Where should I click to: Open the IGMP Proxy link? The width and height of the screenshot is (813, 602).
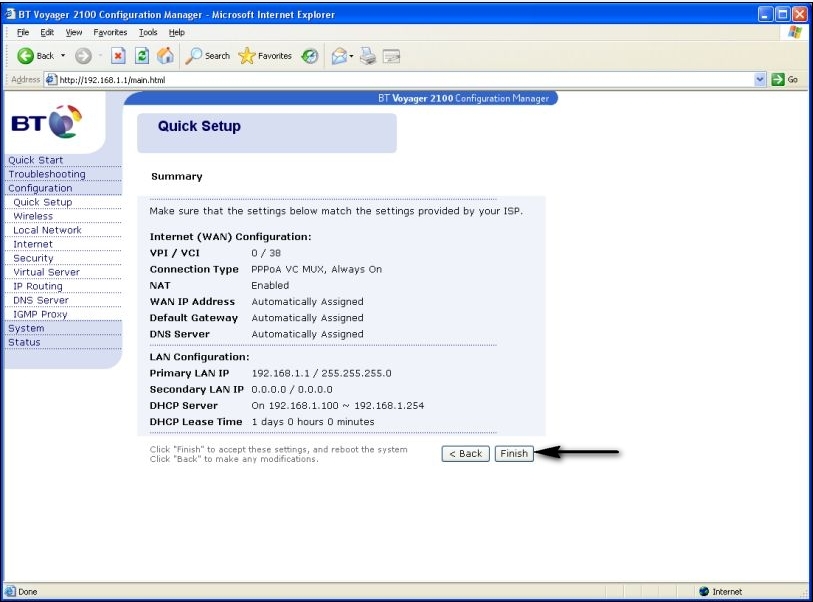coord(40,314)
